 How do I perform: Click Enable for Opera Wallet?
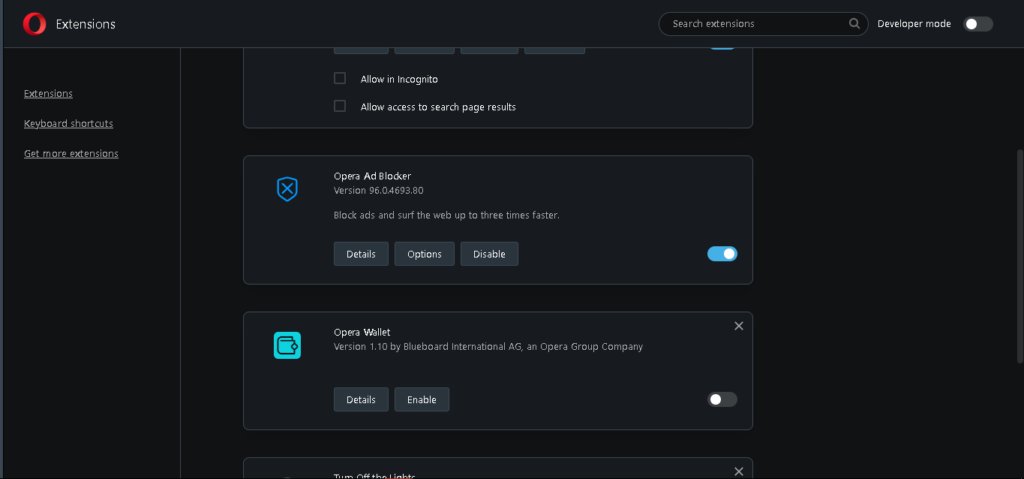[422, 399]
